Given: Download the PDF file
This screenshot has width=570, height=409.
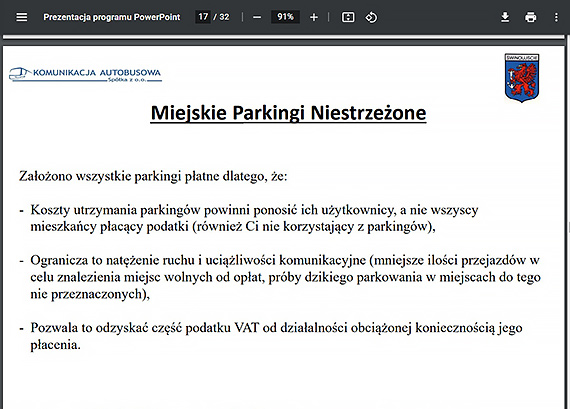Looking at the screenshot, I should [x=505, y=17].
